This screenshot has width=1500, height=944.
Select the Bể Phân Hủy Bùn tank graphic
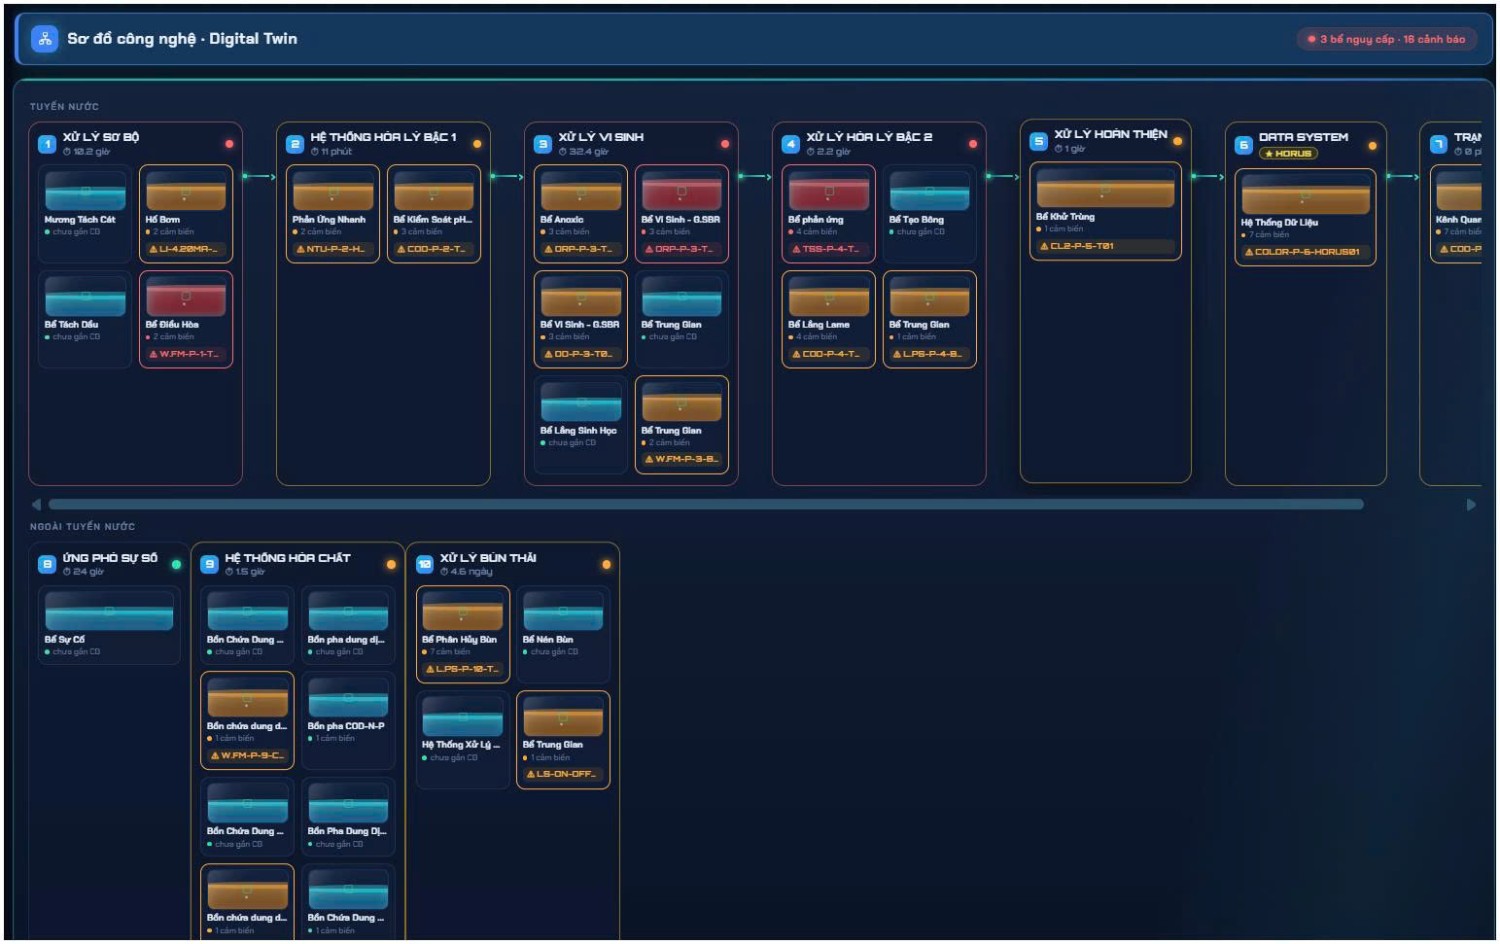pos(463,611)
